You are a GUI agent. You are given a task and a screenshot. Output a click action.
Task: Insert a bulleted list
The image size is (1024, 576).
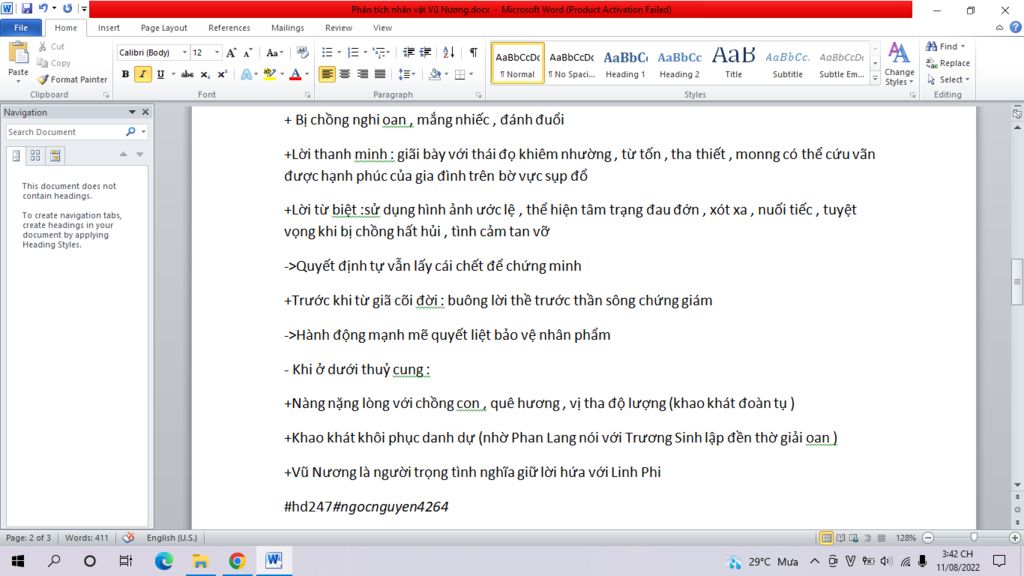[327, 52]
